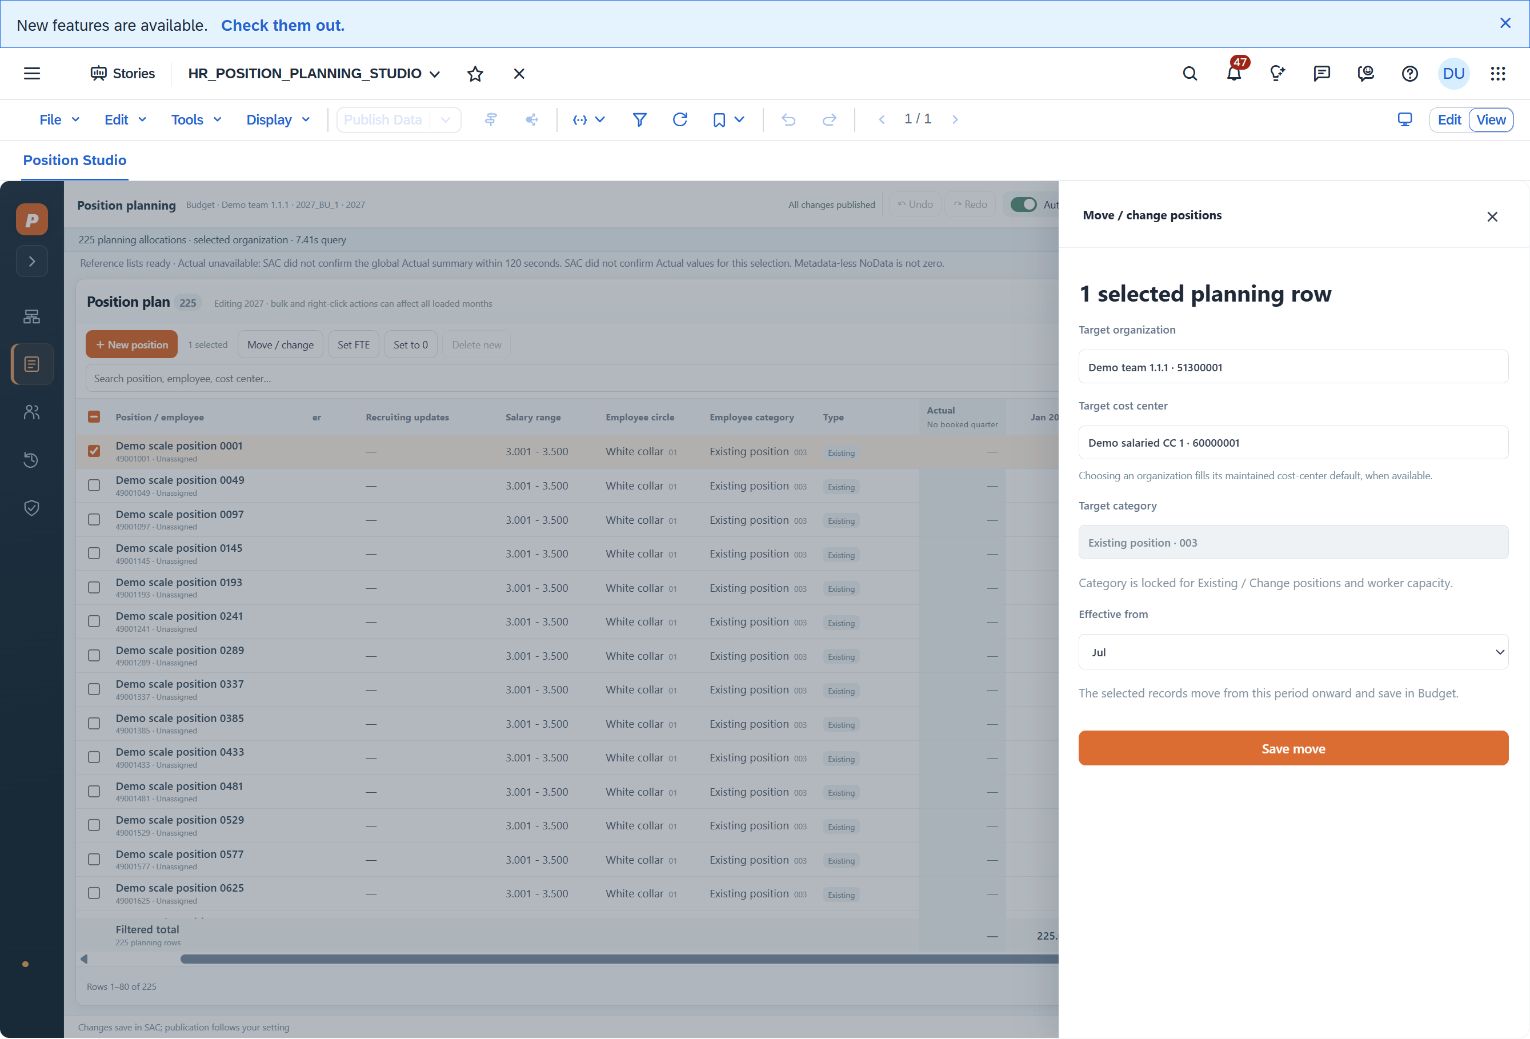Image resolution: width=1530 pixels, height=1039 pixels.
Task: Open notifications bell with 47 badge
Action: coord(1235,72)
